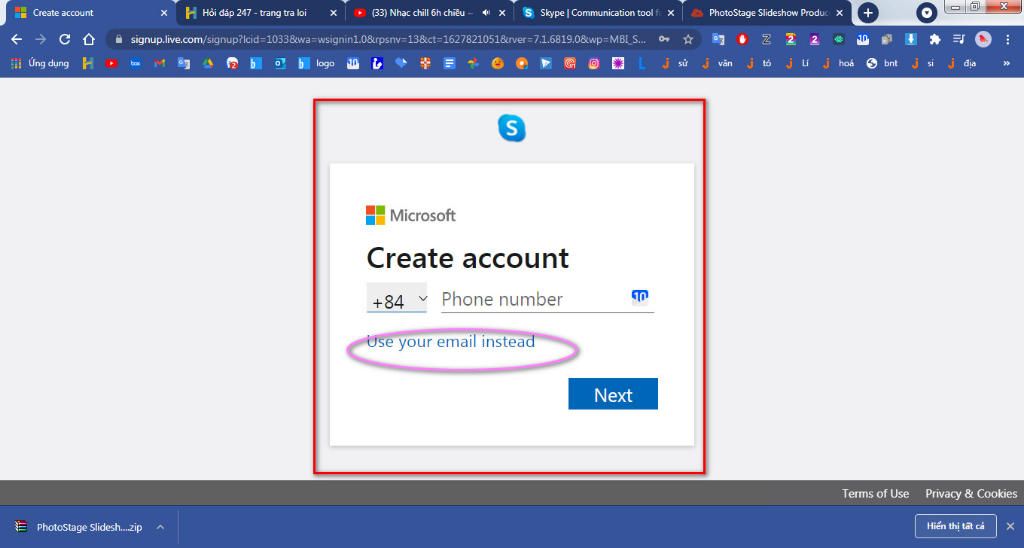Open the blue download arrow extension

[x=911, y=40]
